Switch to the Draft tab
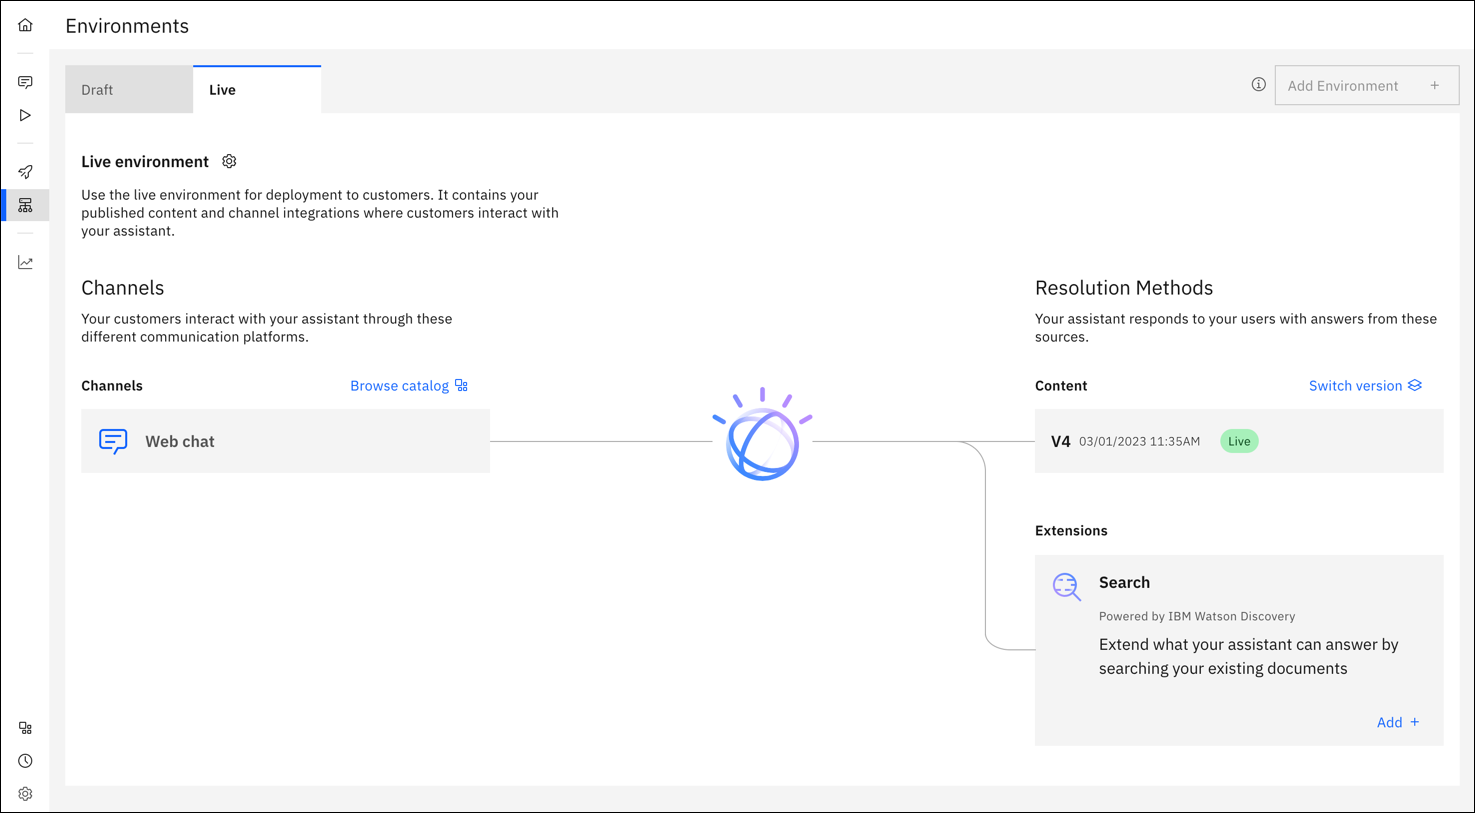1475x813 pixels. (x=96, y=89)
